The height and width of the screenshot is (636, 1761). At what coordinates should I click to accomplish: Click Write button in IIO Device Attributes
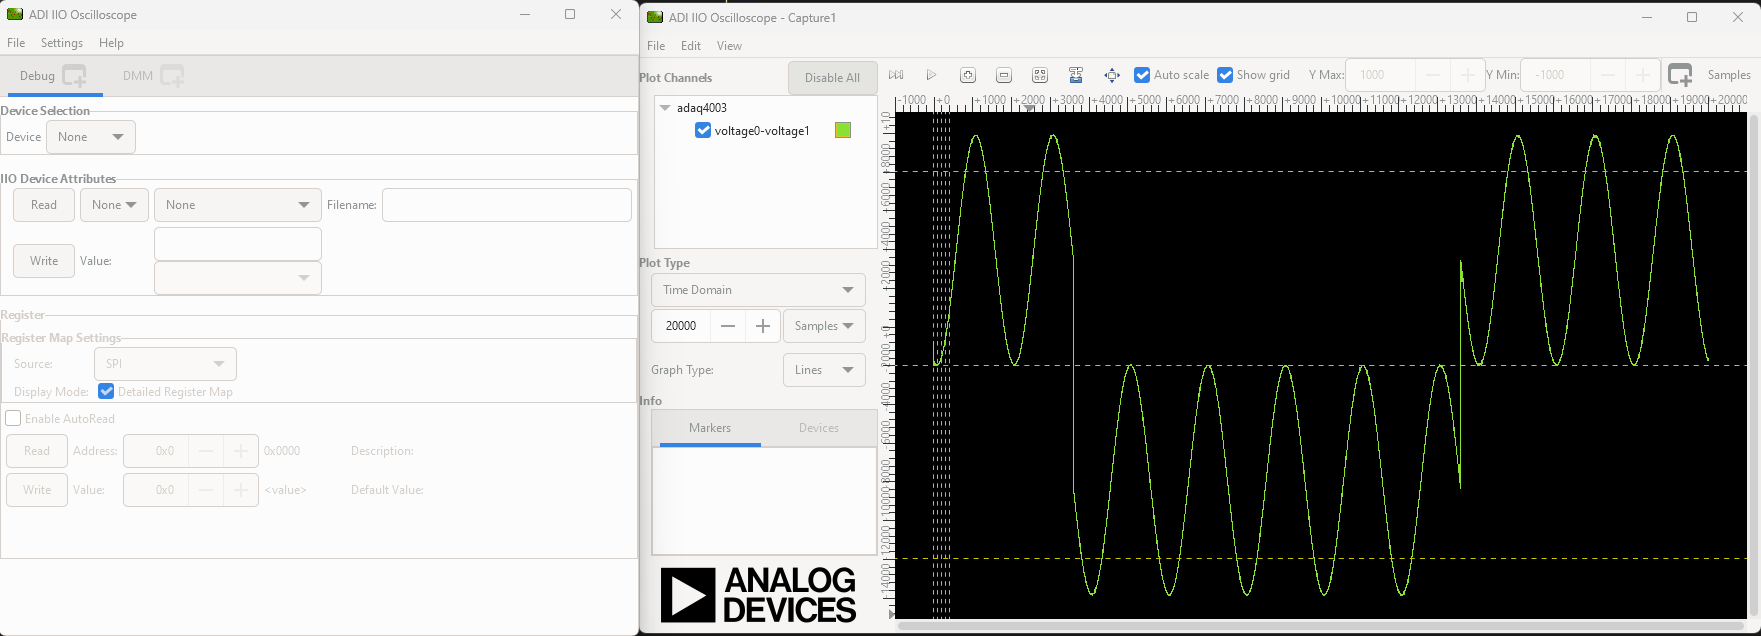pos(44,261)
